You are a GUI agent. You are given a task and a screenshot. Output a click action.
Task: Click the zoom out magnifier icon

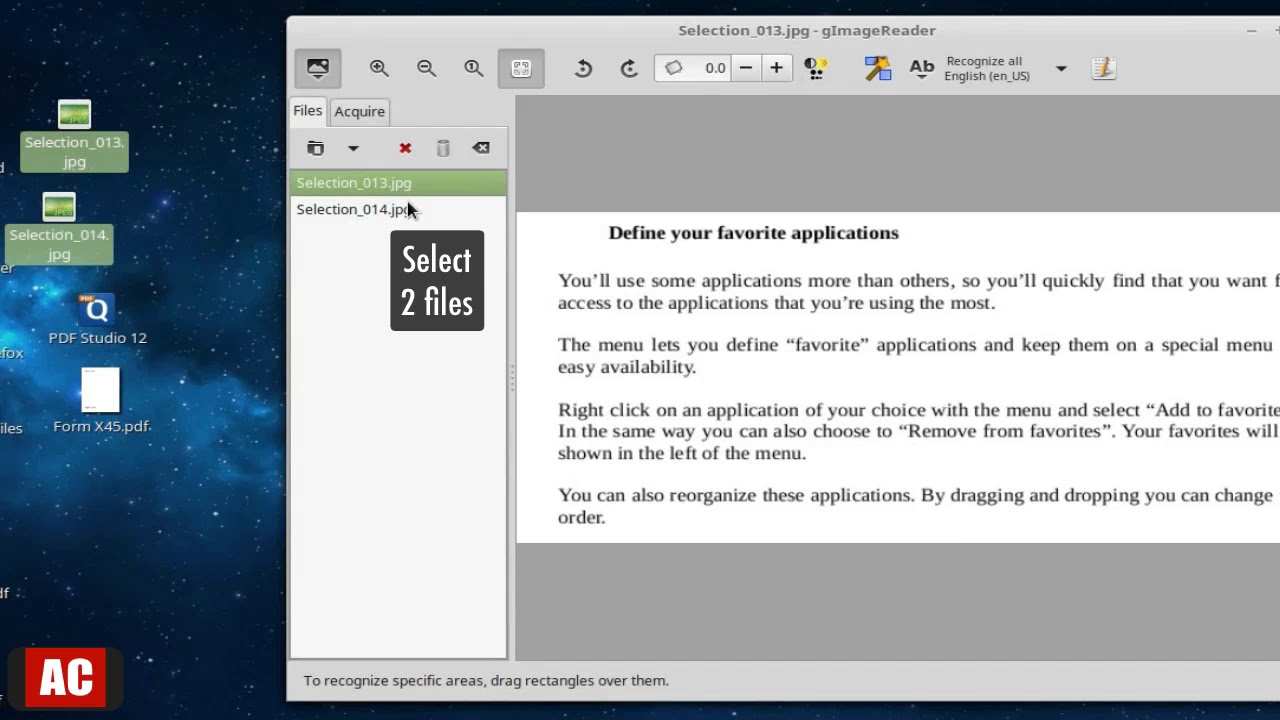point(426,68)
